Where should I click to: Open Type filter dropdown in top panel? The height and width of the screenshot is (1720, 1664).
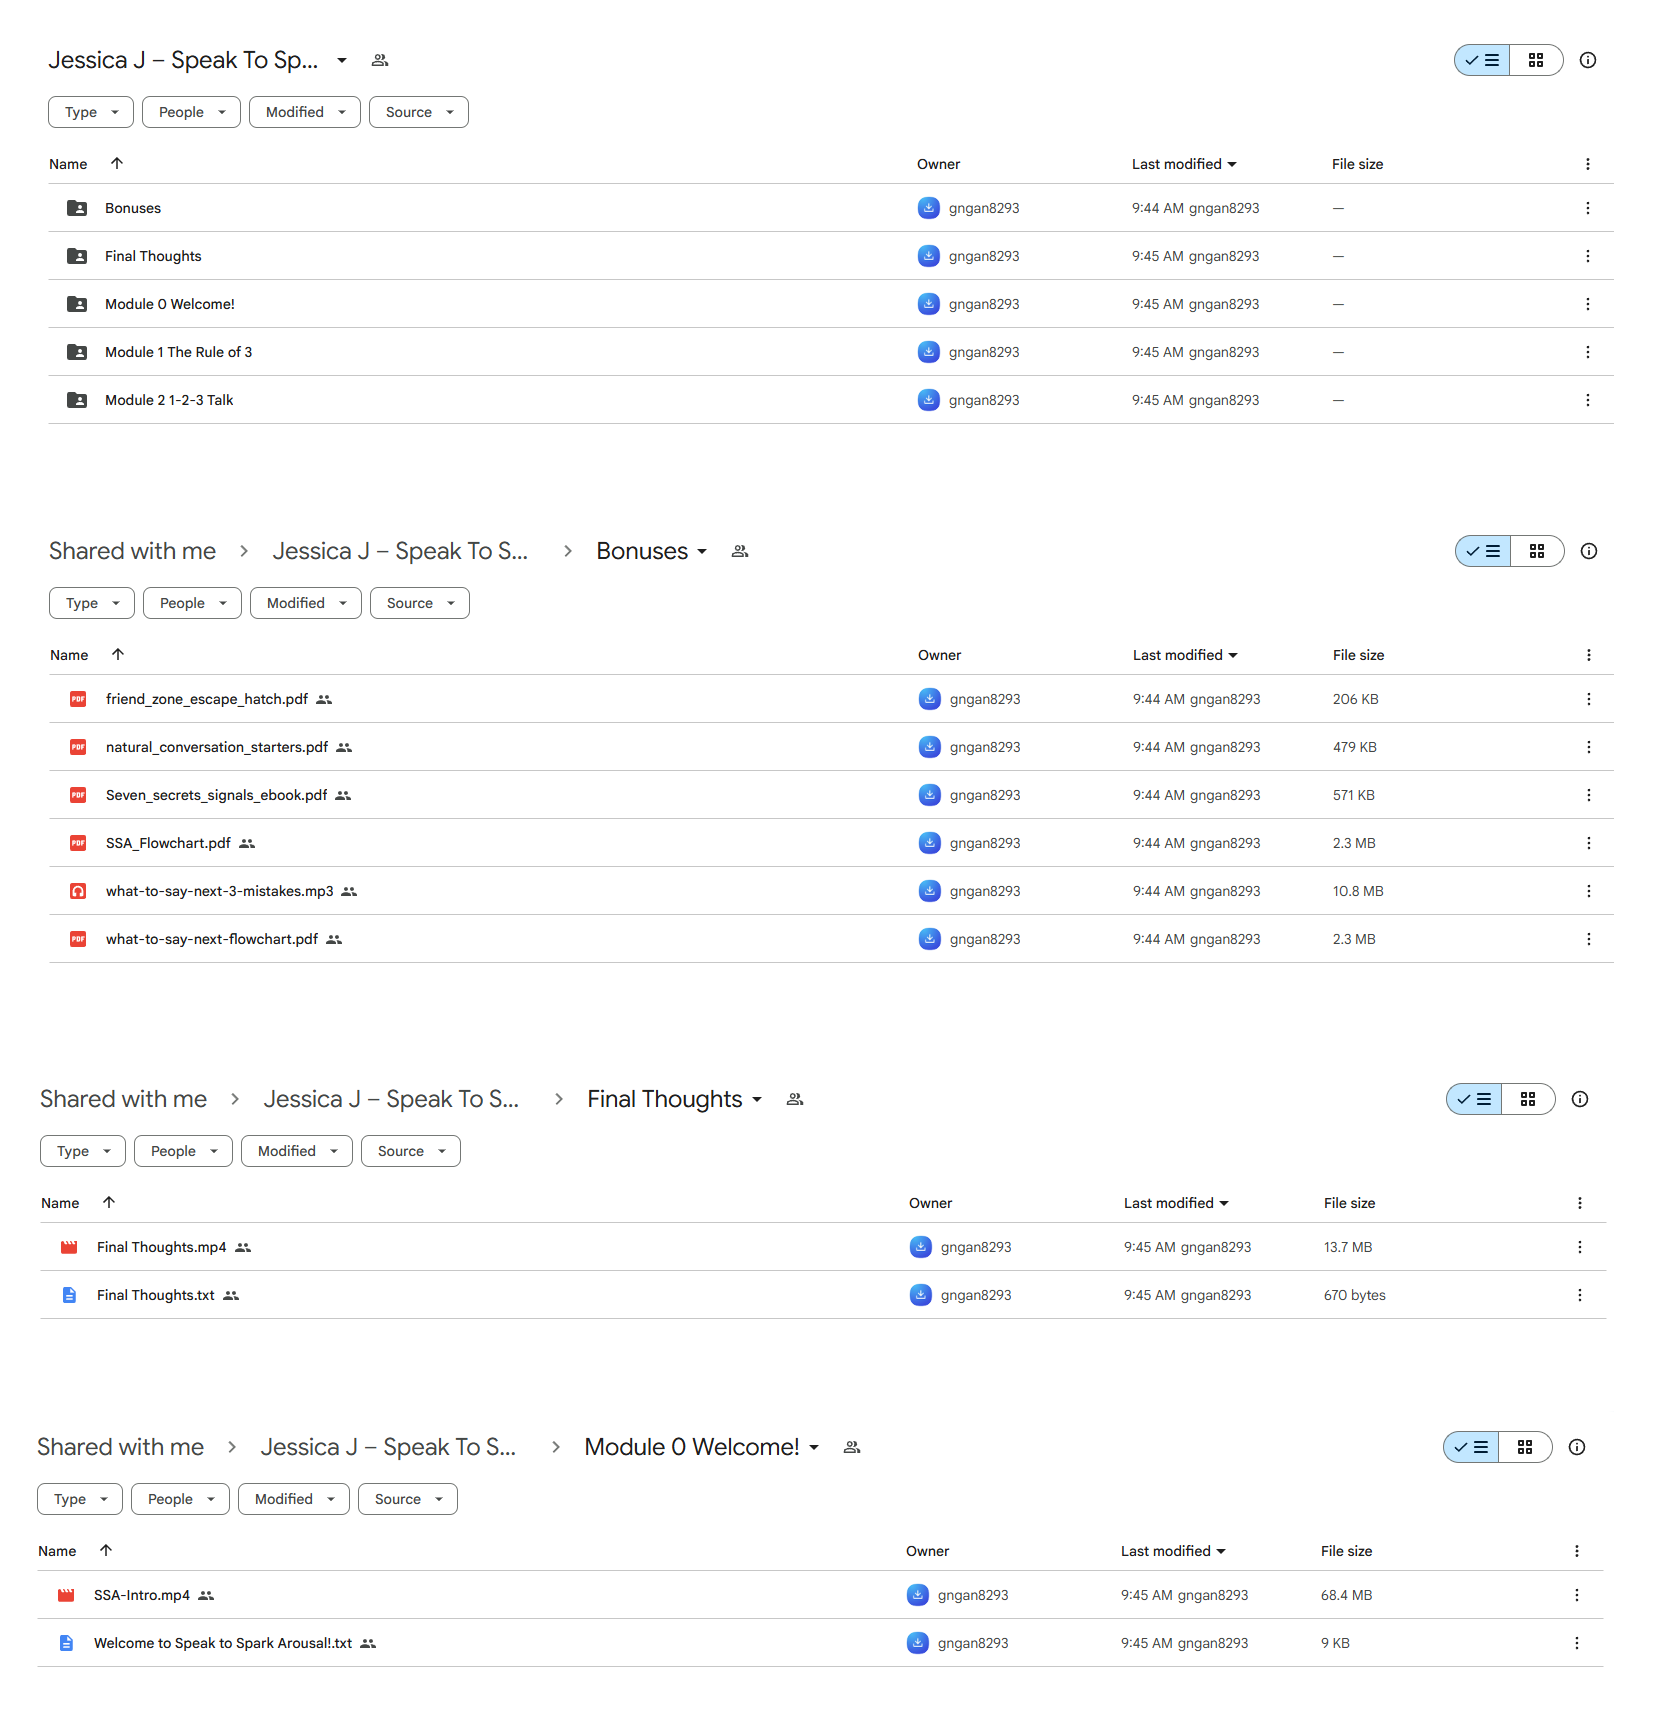tap(91, 112)
